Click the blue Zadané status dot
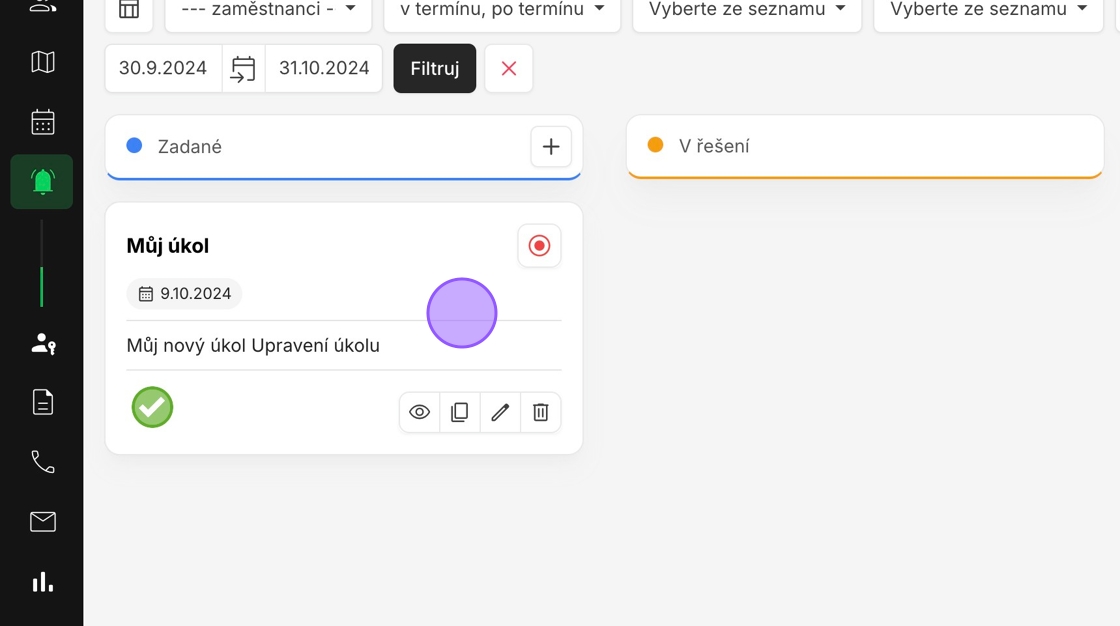Image resolution: width=1120 pixels, height=626 pixels. coord(134,146)
